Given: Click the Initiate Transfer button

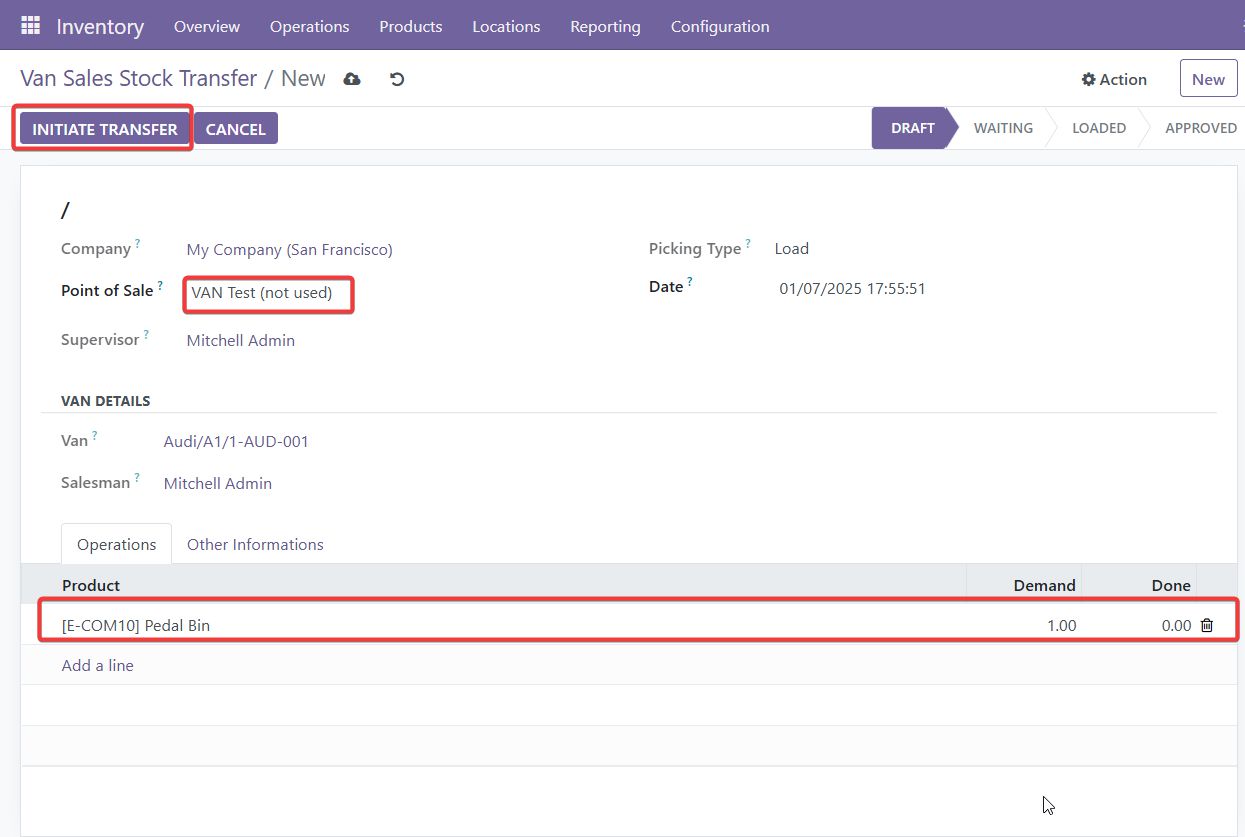Looking at the screenshot, I should tap(104, 129).
